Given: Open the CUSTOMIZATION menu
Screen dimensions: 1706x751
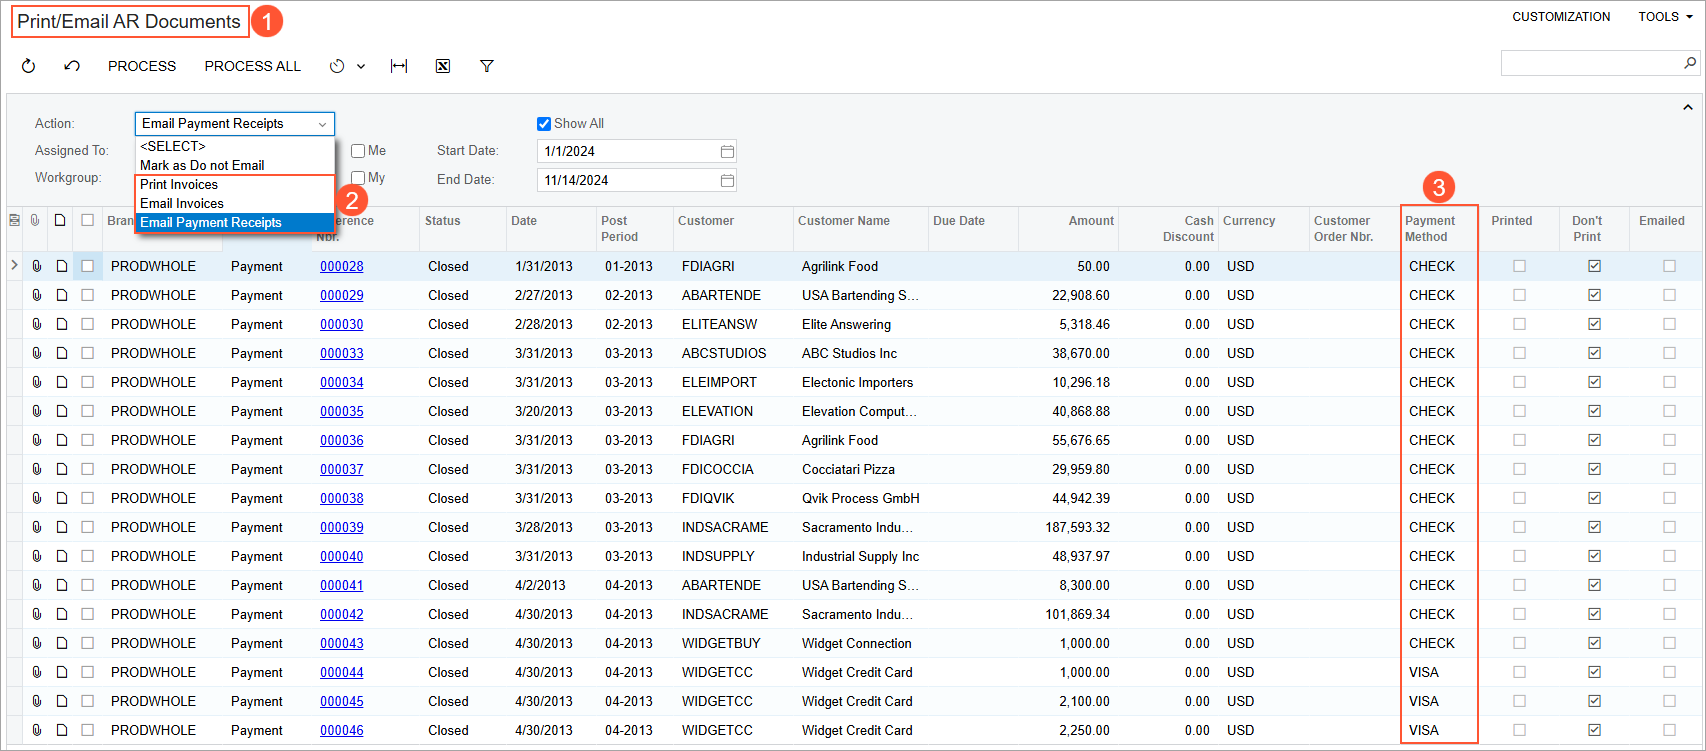Looking at the screenshot, I should (x=1561, y=16).
